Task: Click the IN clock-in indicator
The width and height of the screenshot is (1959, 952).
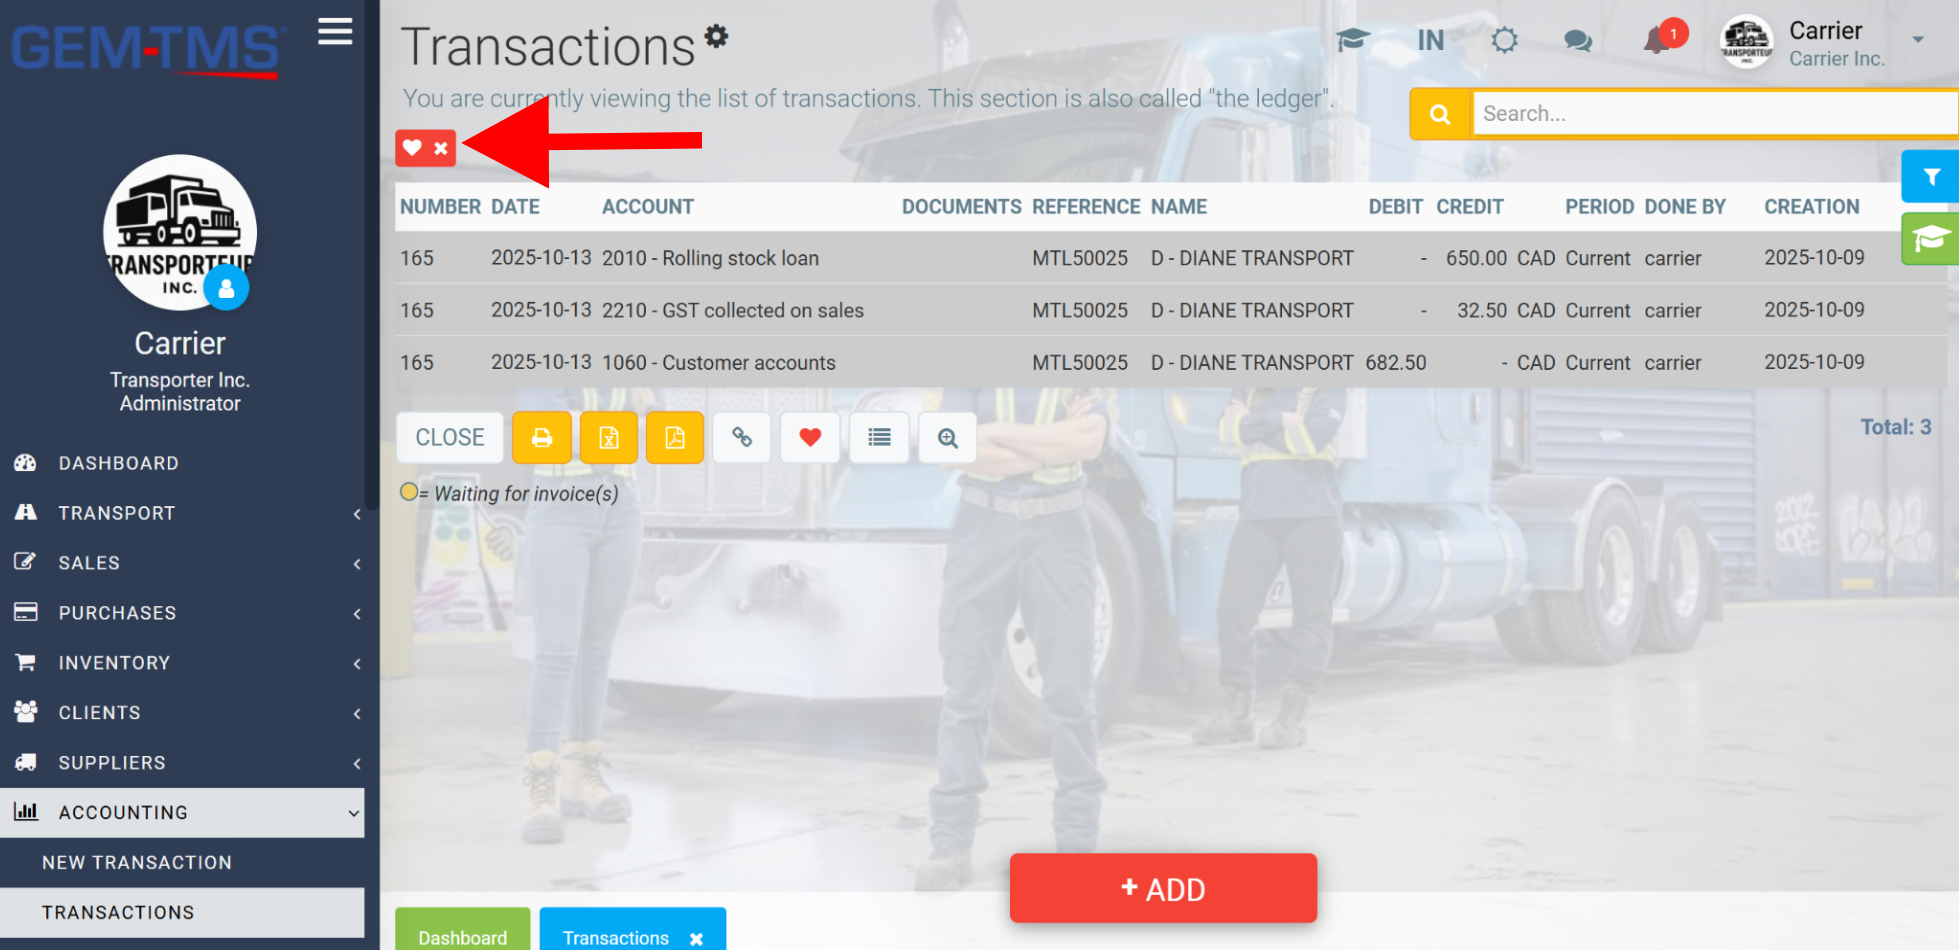Action: pos(1430,40)
